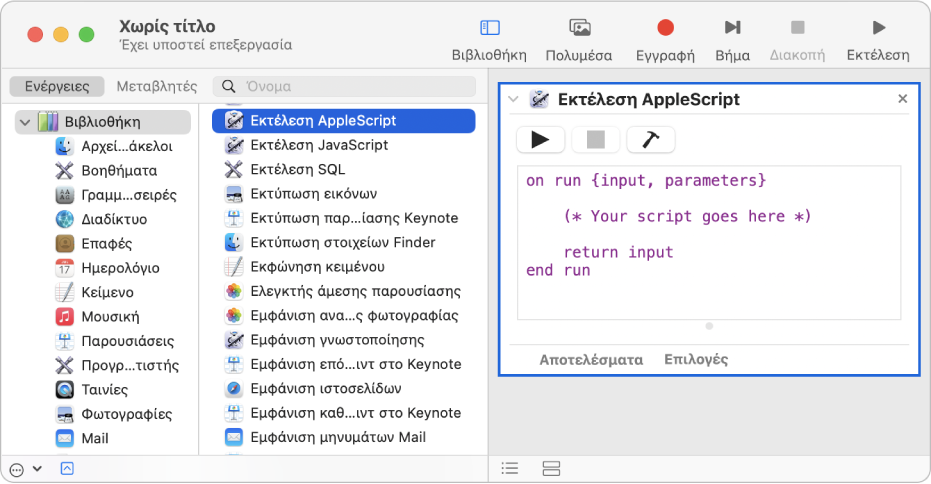
Task: Click the Βιβλιοθήκη toolbar icon
Action: pyautogui.click(x=489, y=29)
